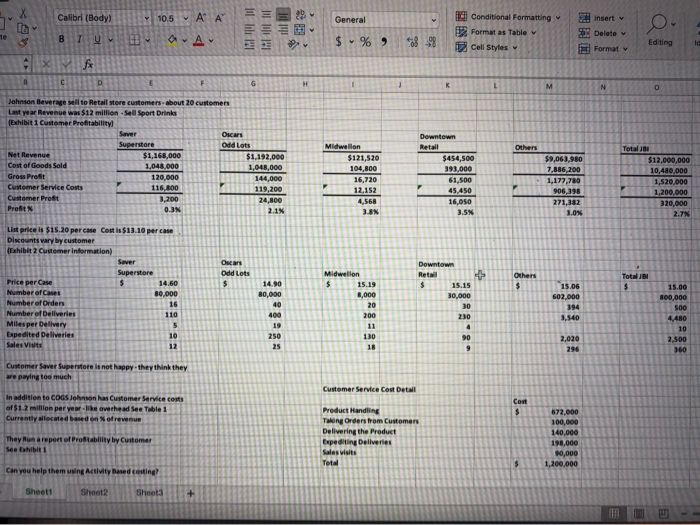This screenshot has width=700, height=525.
Task: Increase font size with A-up icon
Action: (201, 17)
